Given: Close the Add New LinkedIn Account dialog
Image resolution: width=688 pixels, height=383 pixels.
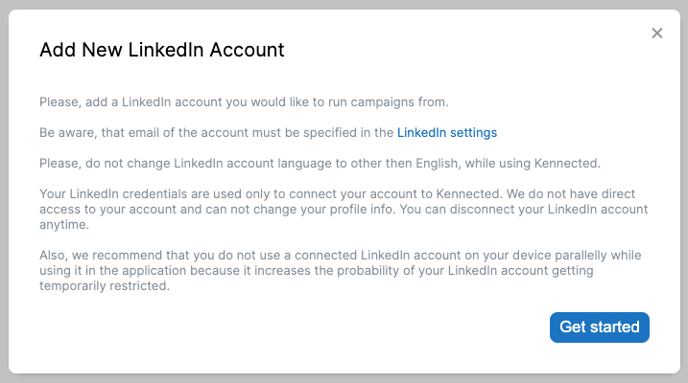Looking at the screenshot, I should point(657,33).
